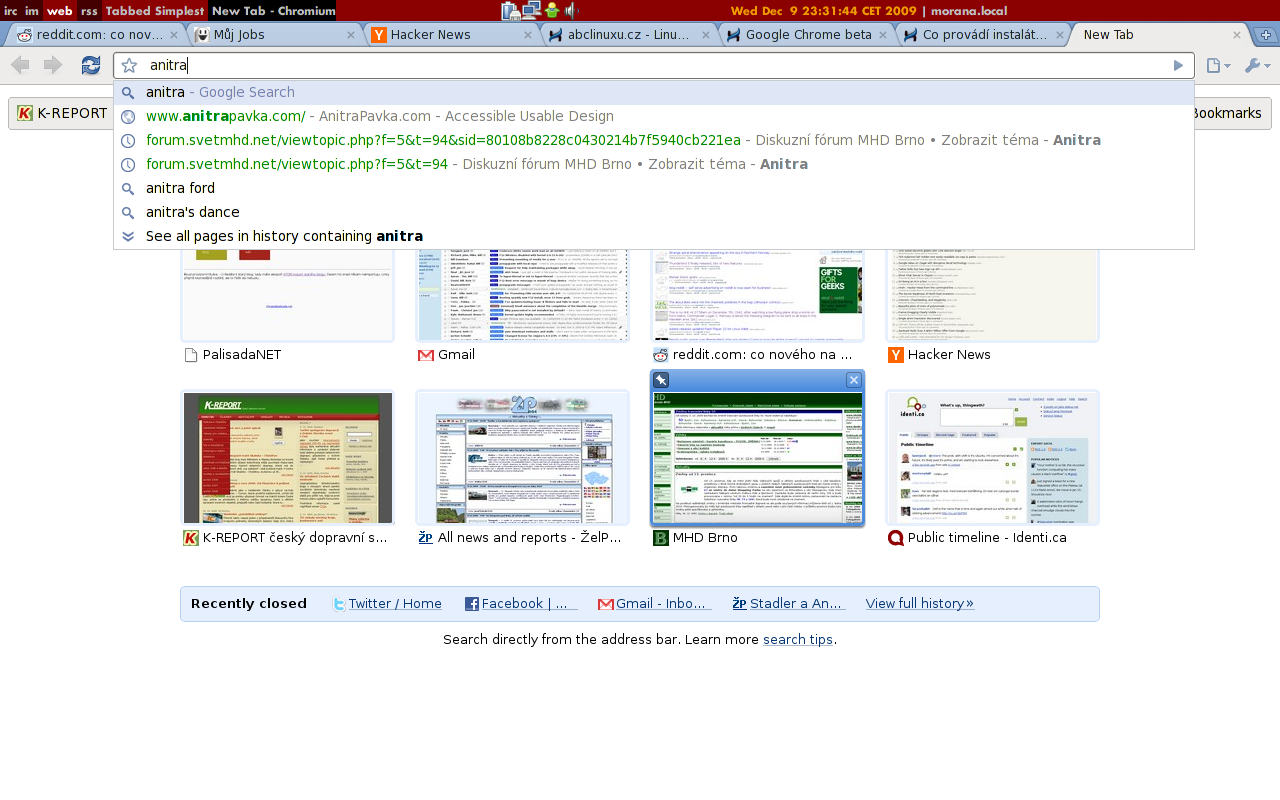Click the network computers tray icon
Image resolution: width=1280 pixels, height=800 pixels.
[531, 11]
